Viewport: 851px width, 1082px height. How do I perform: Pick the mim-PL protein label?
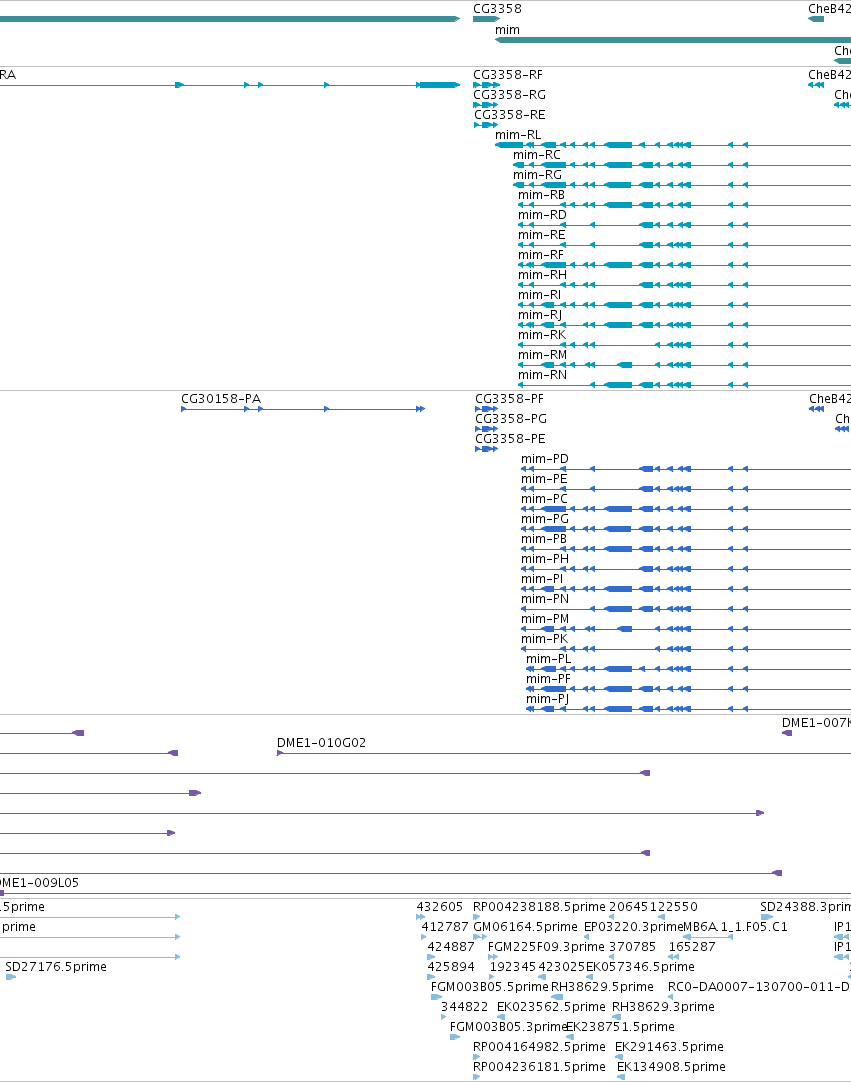549,659
